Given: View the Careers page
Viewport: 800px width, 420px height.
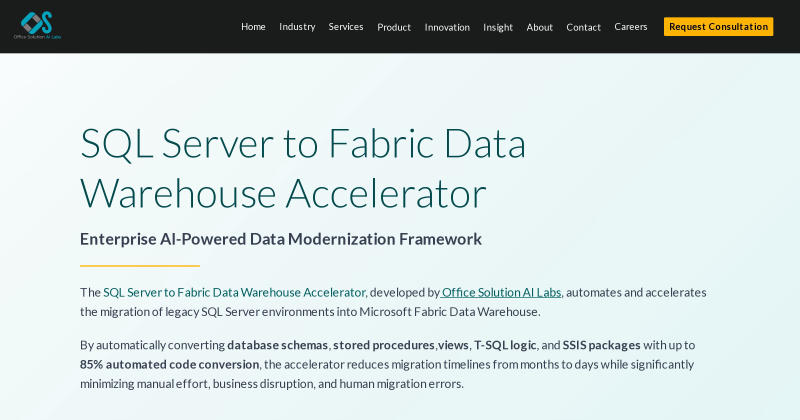Looking at the screenshot, I should coord(631,27).
